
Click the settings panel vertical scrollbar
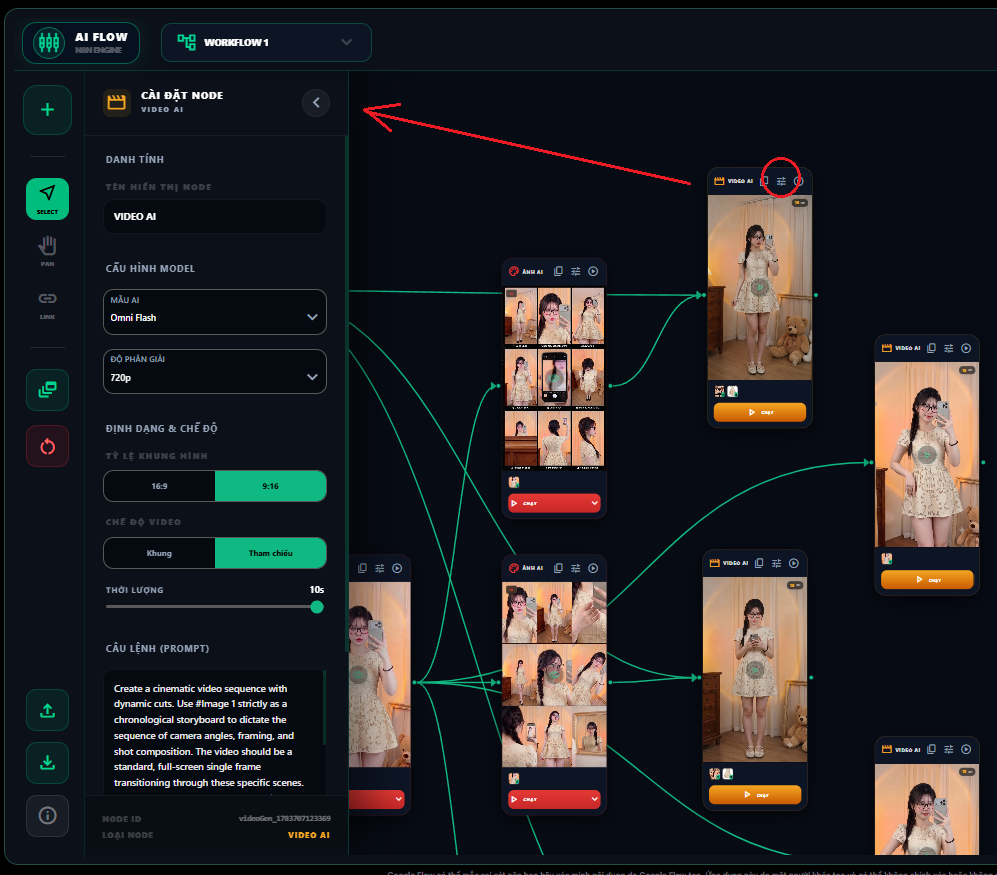(x=347, y=394)
